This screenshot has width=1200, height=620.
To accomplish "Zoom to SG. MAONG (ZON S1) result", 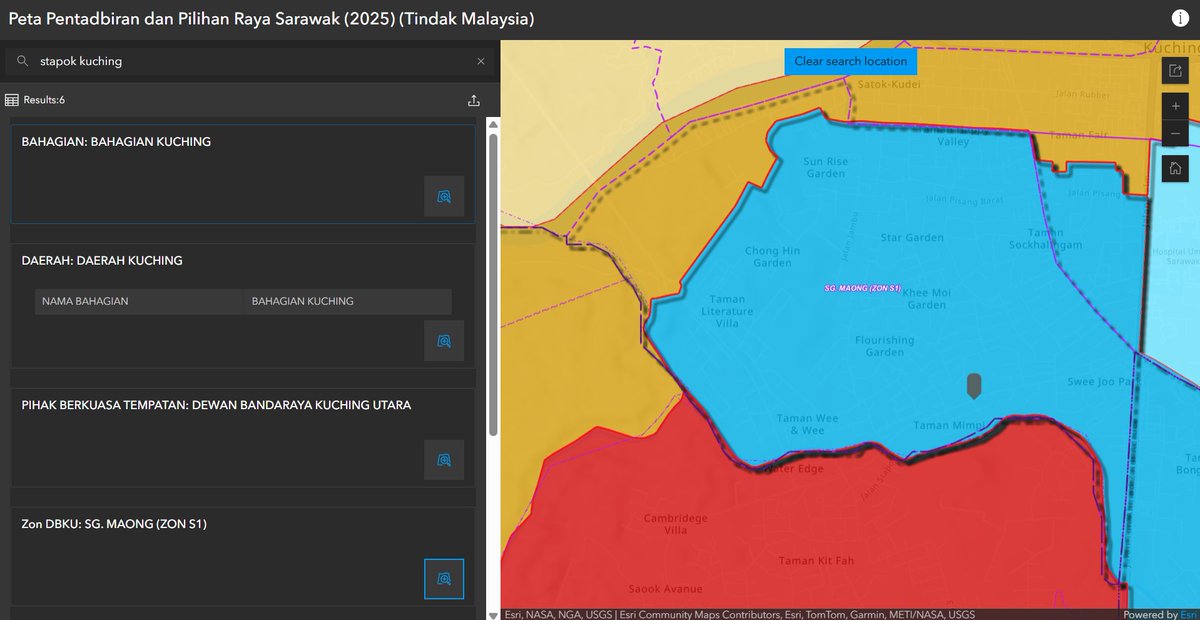I will pos(443,578).
